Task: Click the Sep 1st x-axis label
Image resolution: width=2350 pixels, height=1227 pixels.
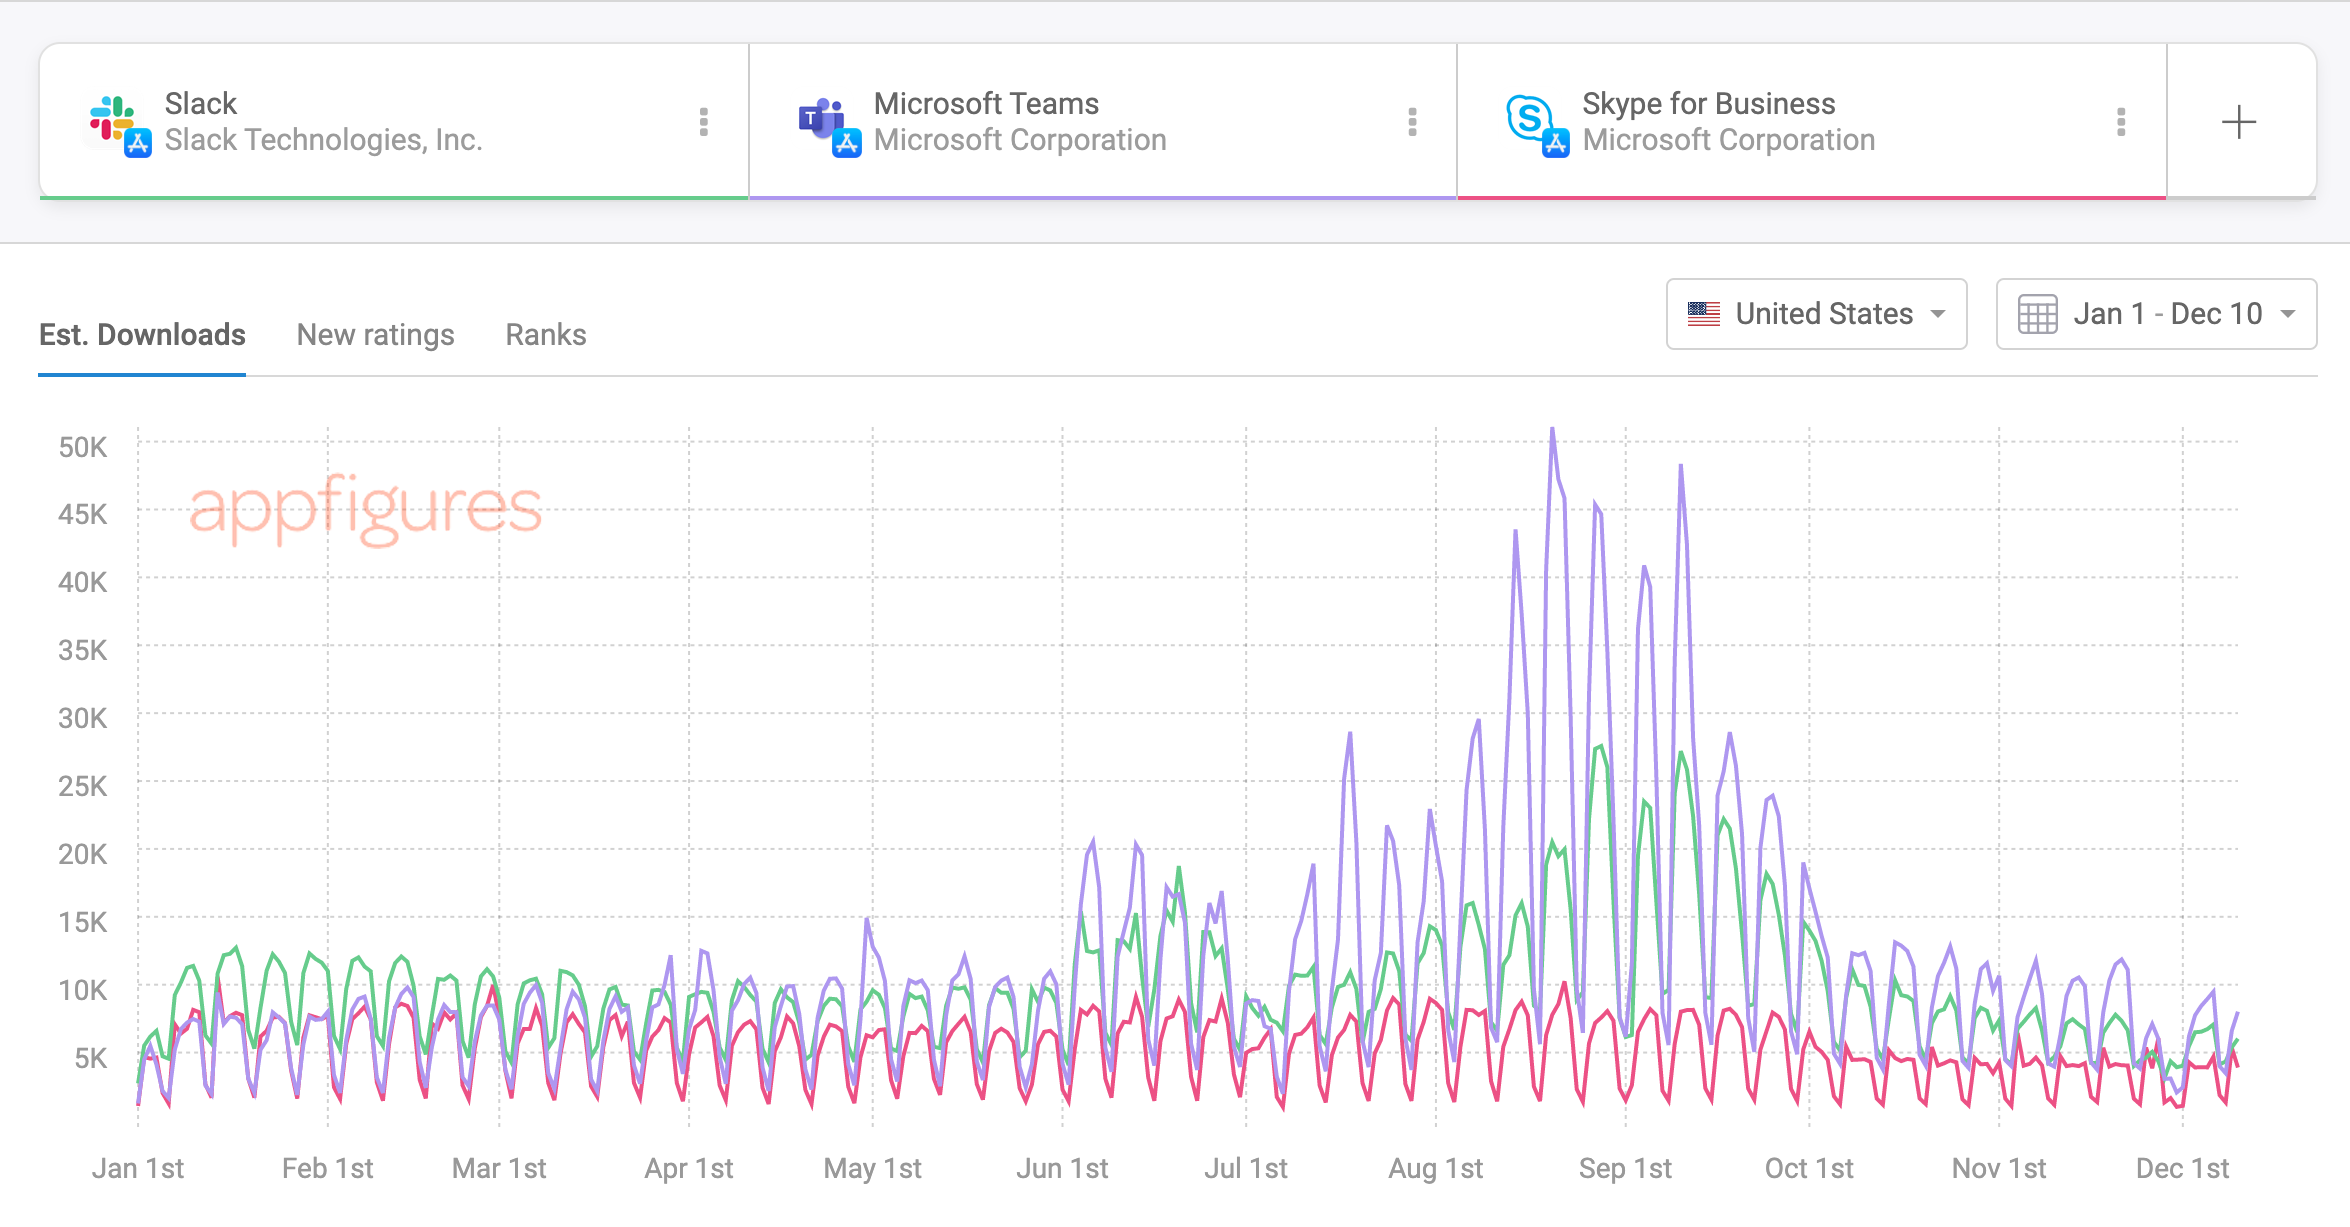Action: [x=1625, y=1168]
